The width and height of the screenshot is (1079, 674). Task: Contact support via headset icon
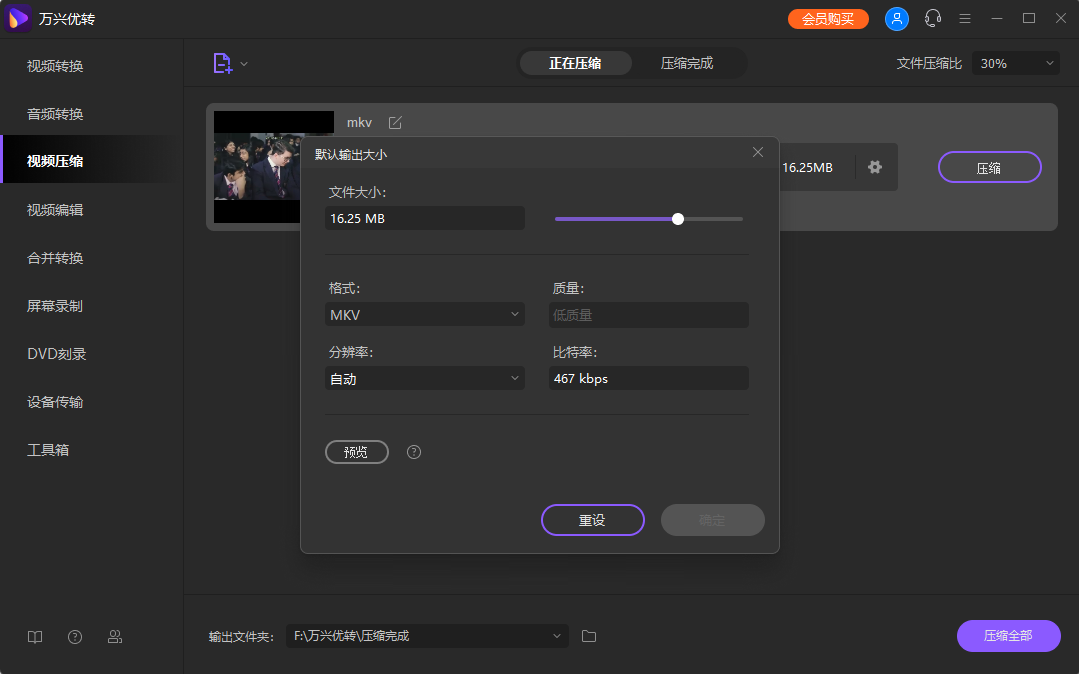[932, 18]
